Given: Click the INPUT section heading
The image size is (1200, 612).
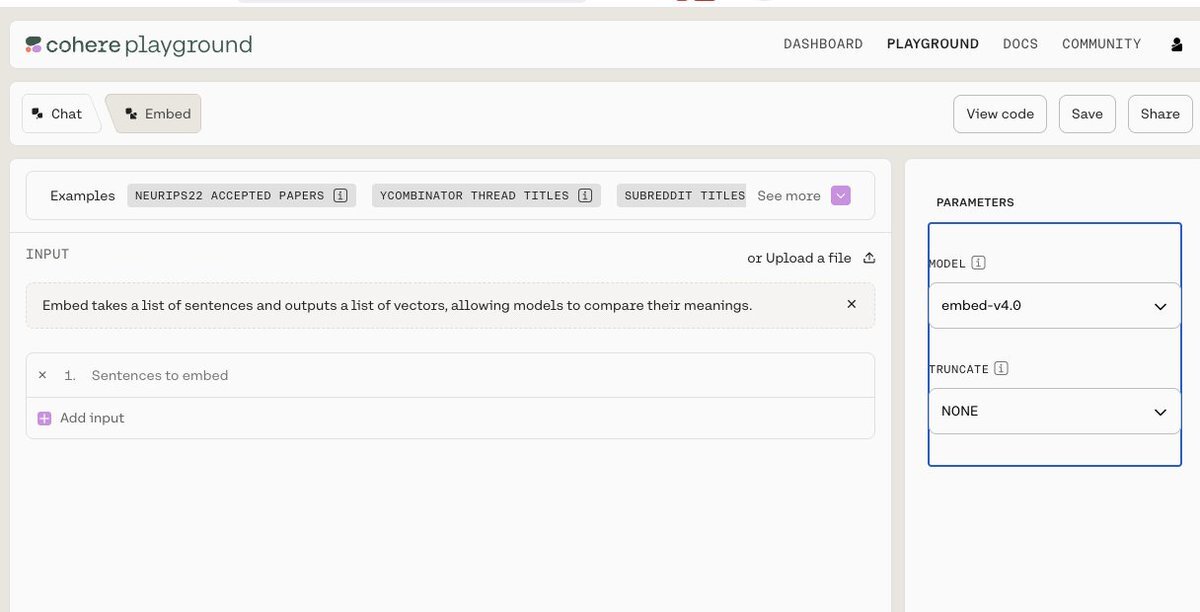Looking at the screenshot, I should pos(48,255).
